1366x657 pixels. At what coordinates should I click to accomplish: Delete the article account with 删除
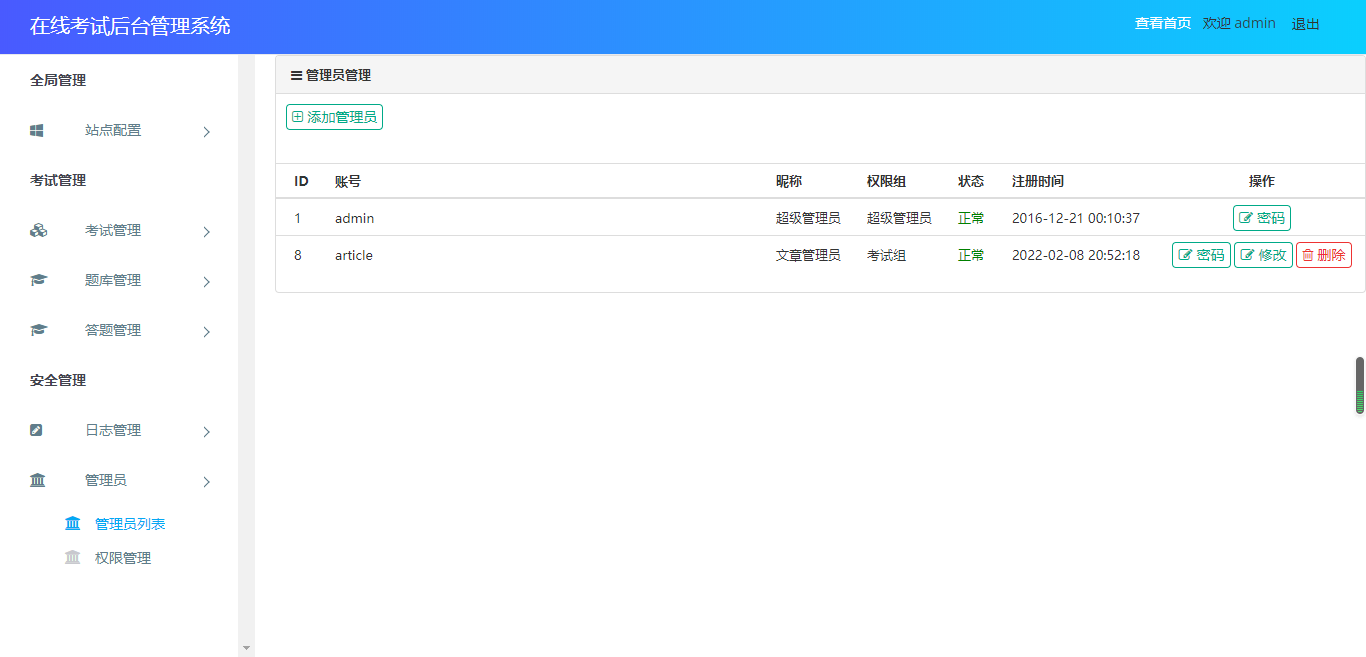(x=1323, y=255)
